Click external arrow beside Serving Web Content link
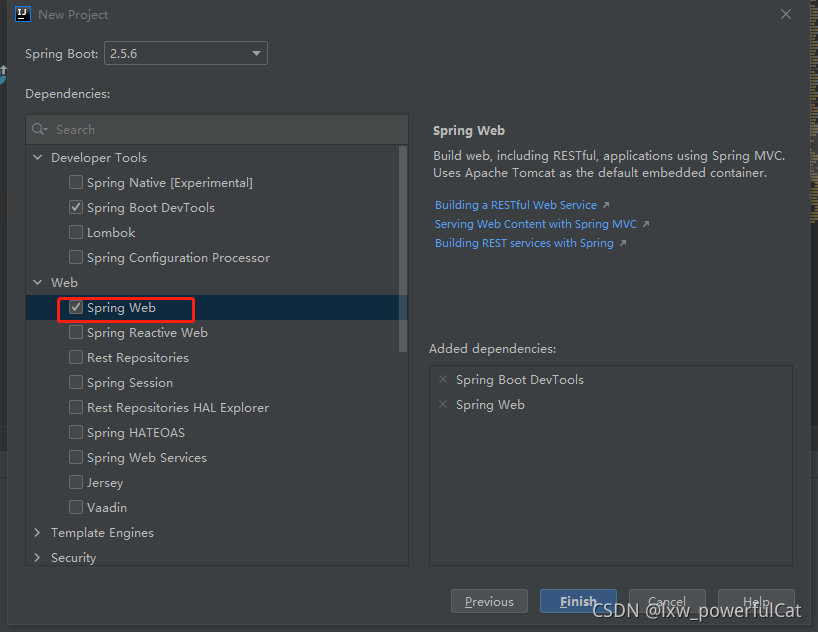Screen dimensions: 818x632 tap(646, 224)
